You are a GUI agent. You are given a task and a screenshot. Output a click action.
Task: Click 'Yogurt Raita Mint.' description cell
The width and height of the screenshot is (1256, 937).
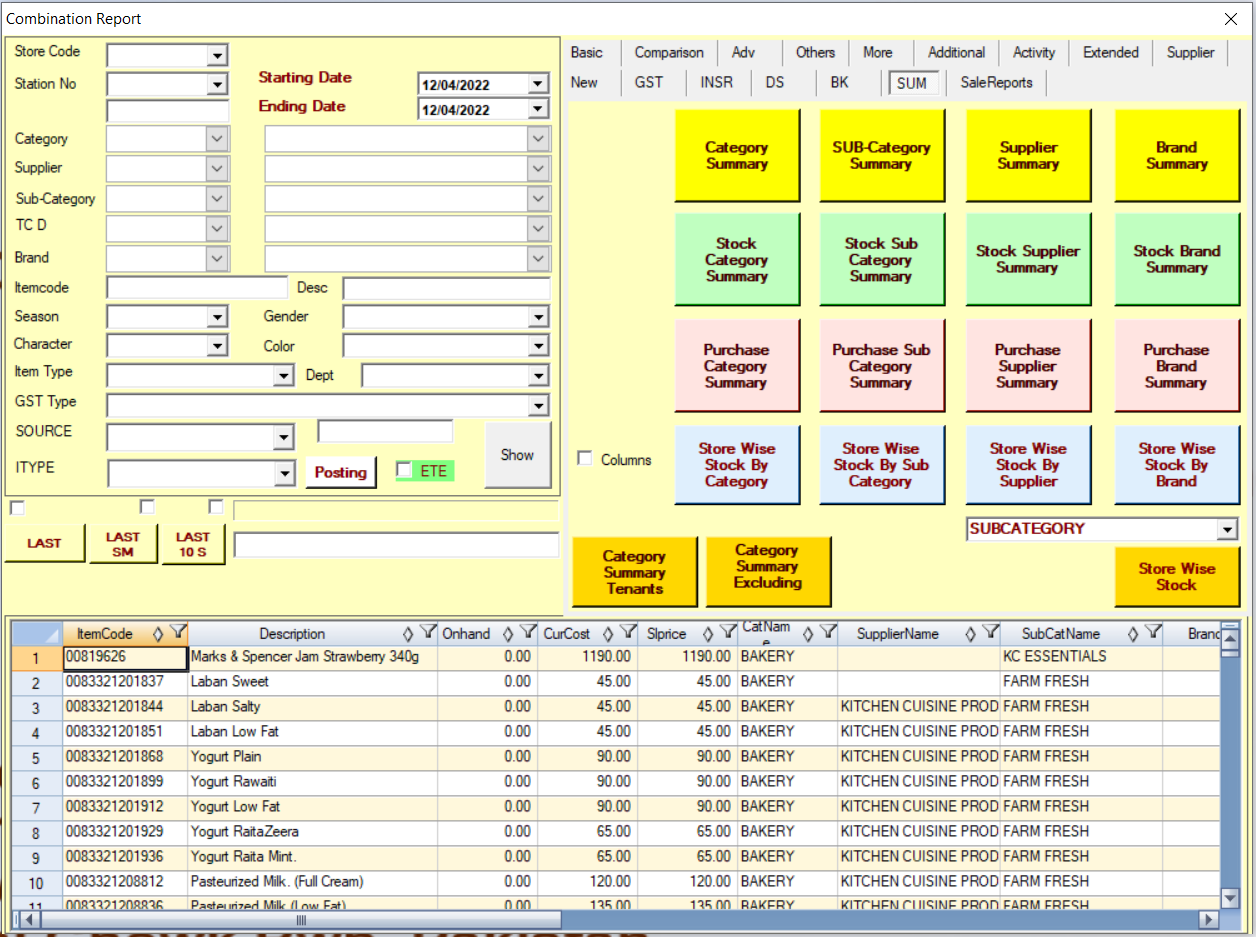click(x=312, y=857)
